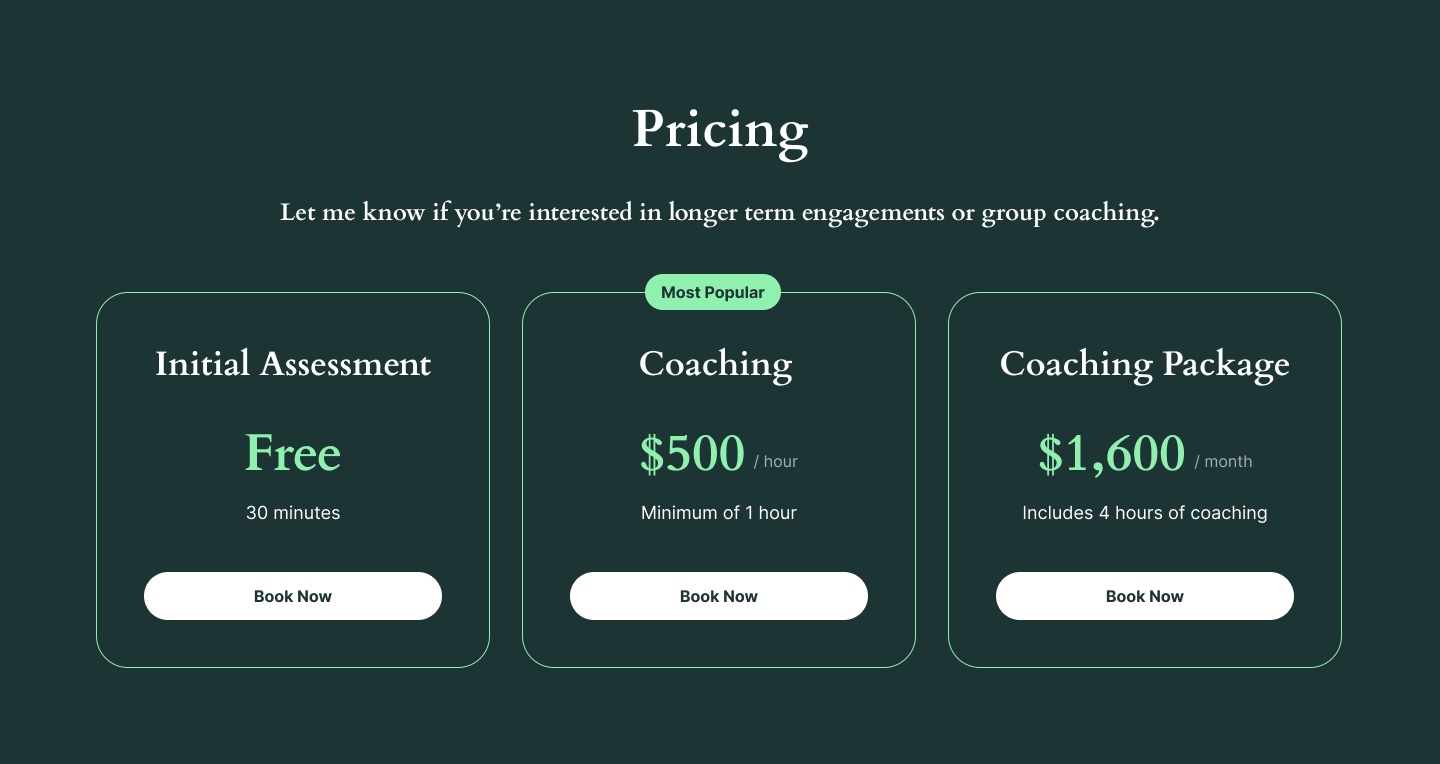Click the Free price label

(293, 453)
